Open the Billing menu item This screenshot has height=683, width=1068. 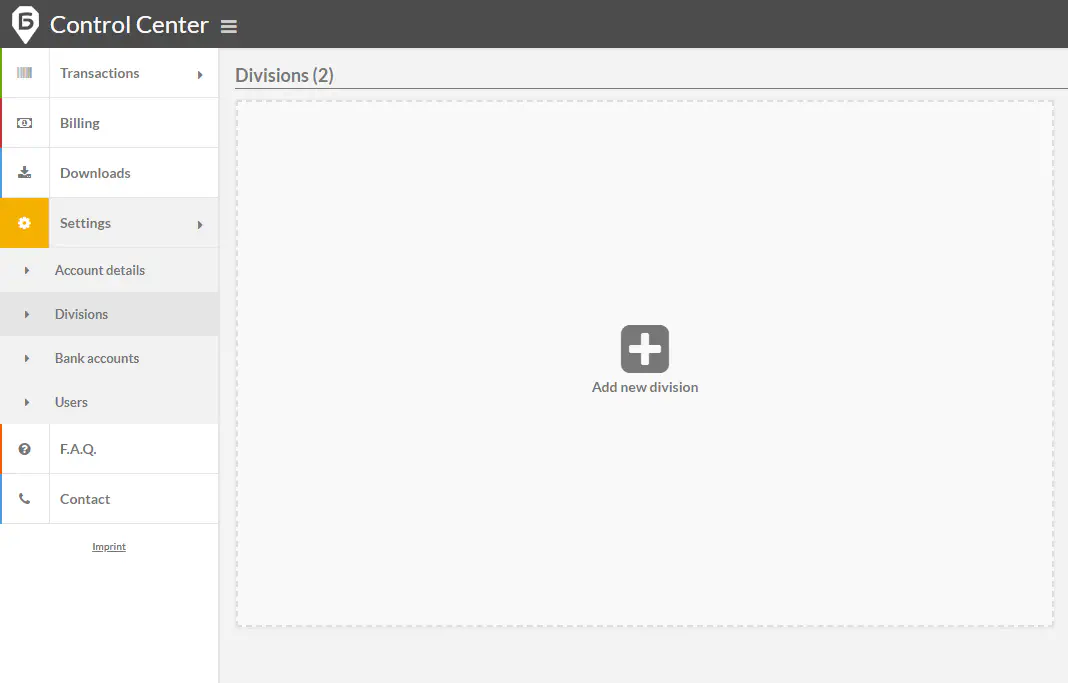(80, 123)
